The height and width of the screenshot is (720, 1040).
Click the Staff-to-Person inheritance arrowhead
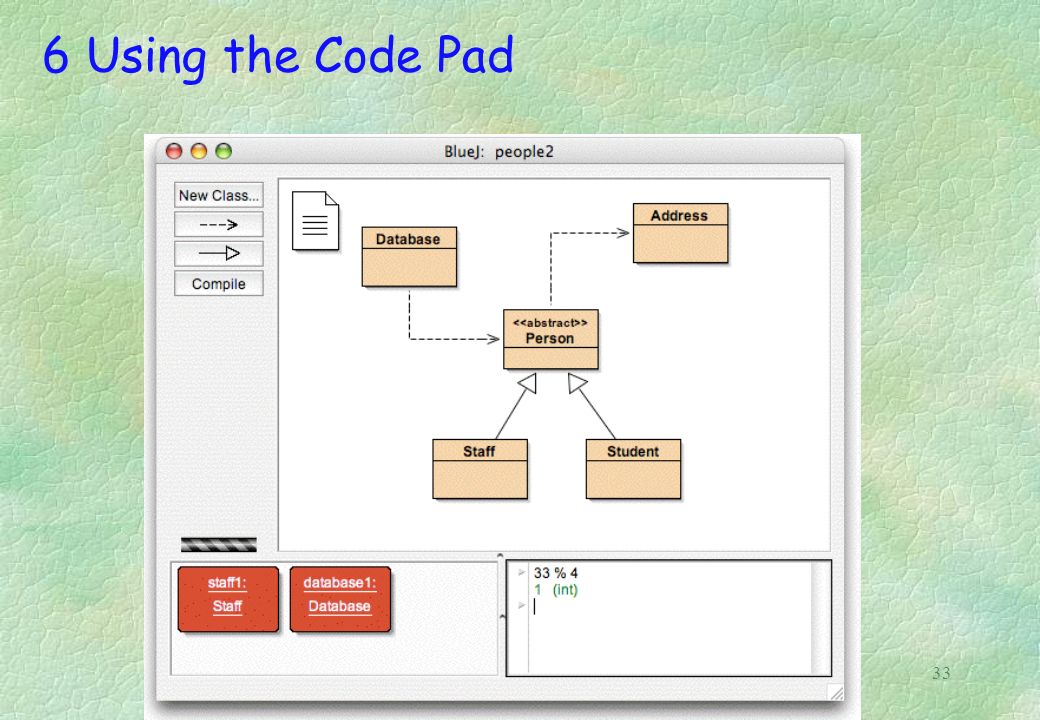point(528,383)
